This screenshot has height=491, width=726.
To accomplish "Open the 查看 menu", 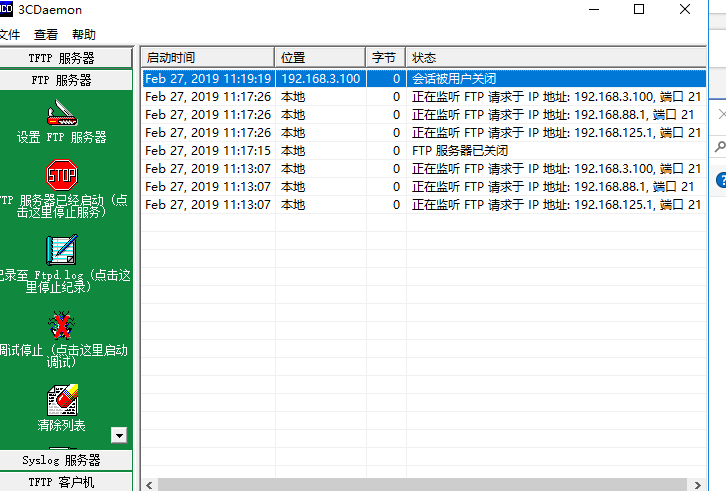I will point(46,35).
